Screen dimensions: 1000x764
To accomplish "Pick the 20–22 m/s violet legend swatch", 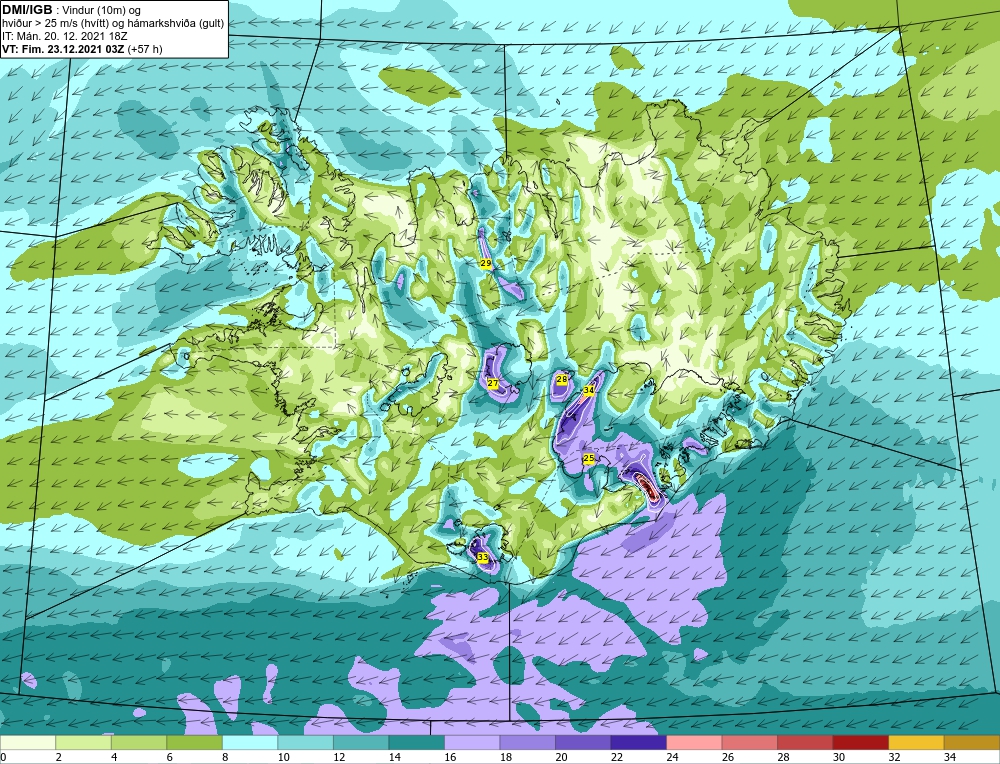I will coord(583,743).
